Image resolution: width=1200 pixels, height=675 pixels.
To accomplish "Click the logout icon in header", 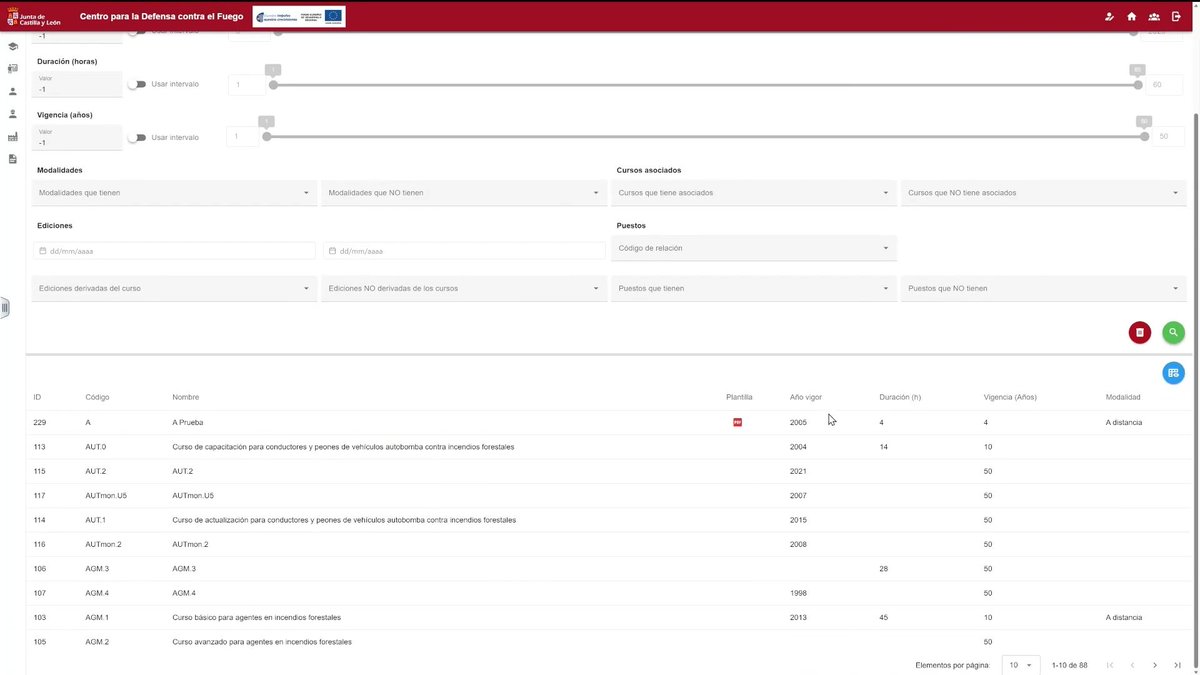I will tap(1176, 16).
